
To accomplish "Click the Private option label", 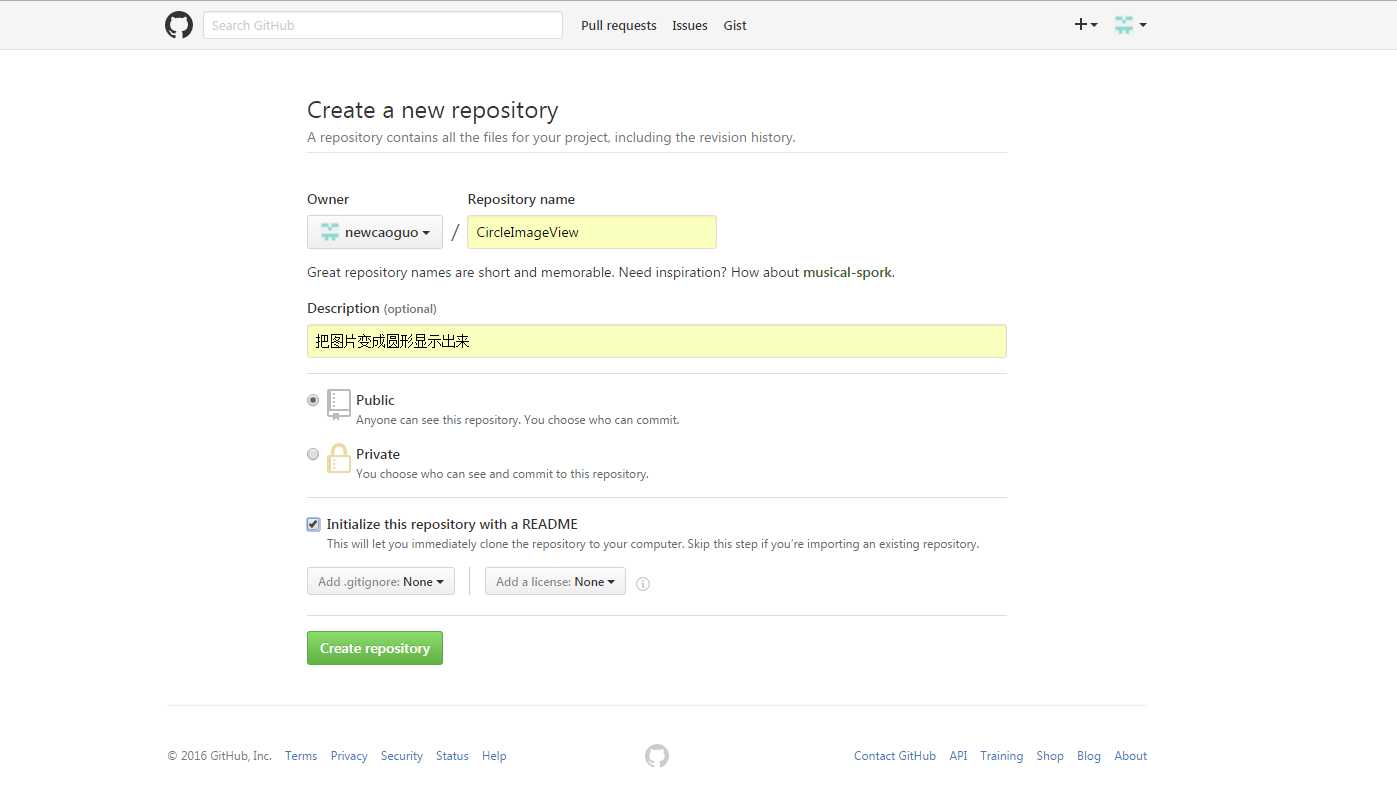I will point(378,454).
